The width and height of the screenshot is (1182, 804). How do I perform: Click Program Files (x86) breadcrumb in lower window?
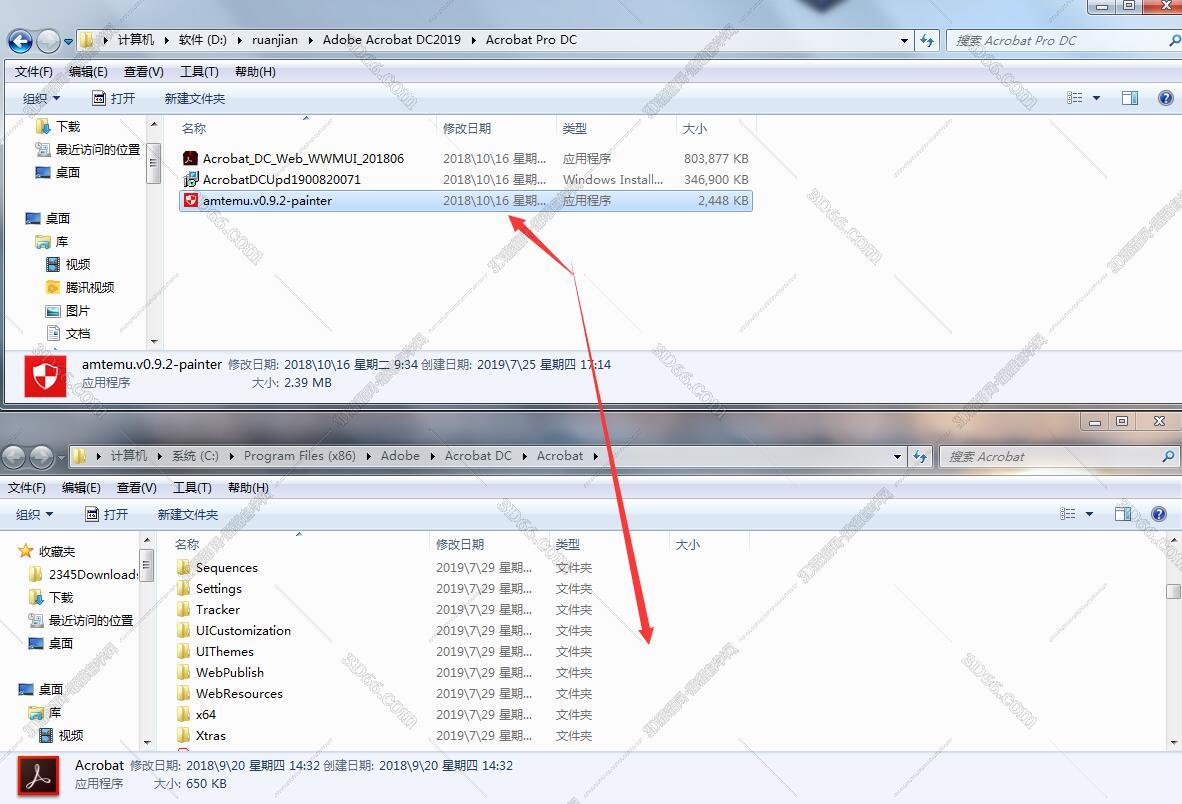[x=299, y=456]
